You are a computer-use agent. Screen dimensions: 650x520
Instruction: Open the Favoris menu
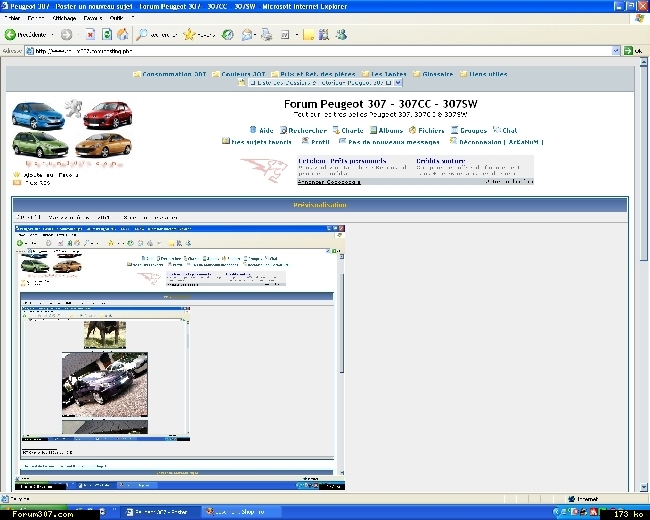pyautogui.click(x=93, y=18)
